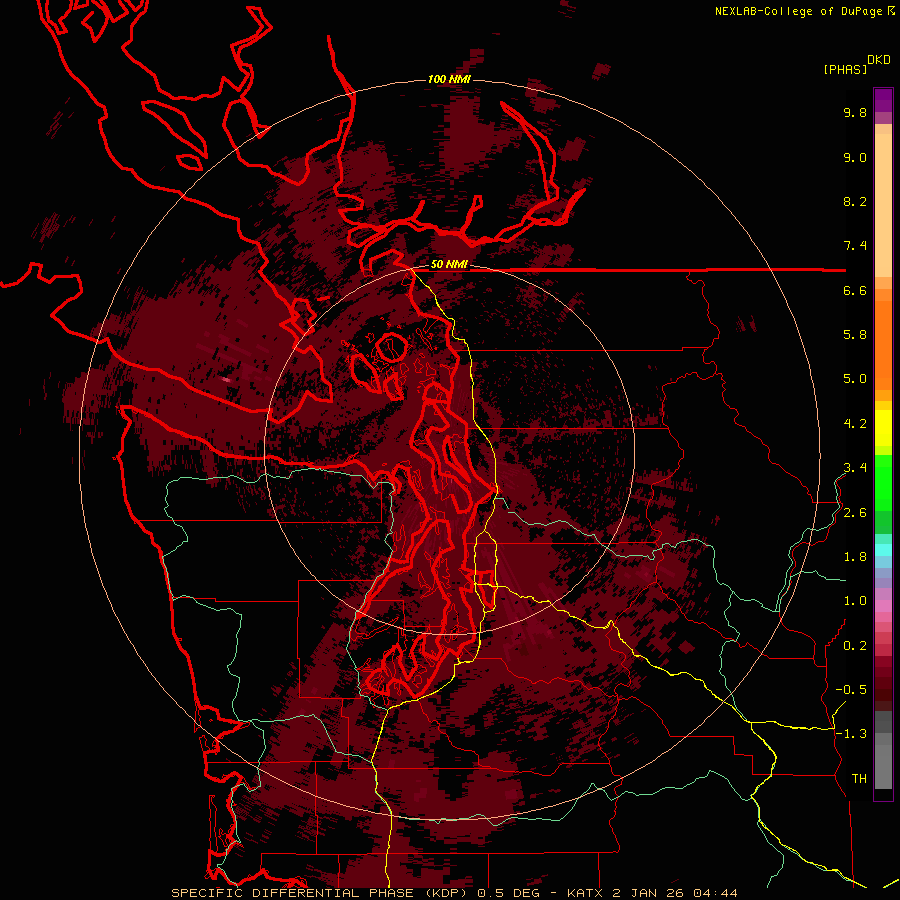Click the DKD label above the color scale
The image size is (900, 900).
pyautogui.click(x=879, y=59)
